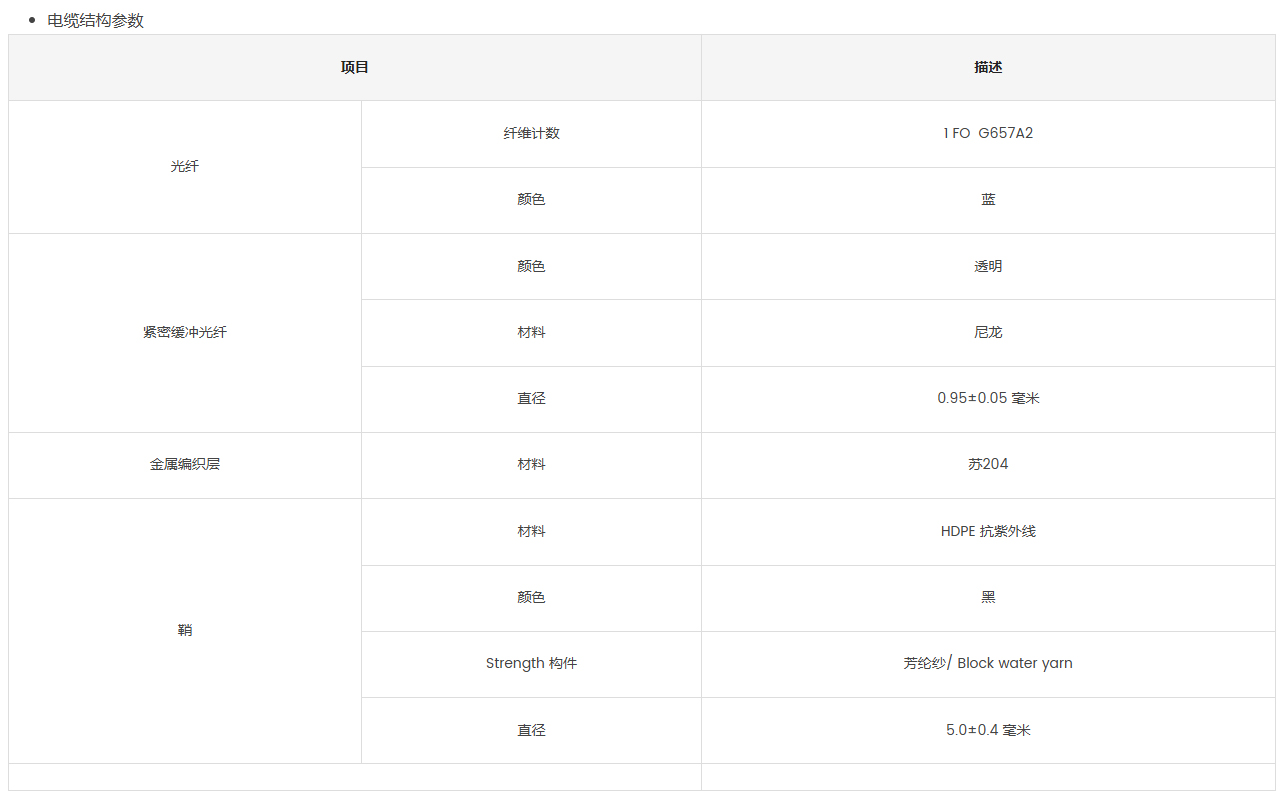This screenshot has height=795, width=1284.
Task: Click the 0.95±0.05 毫米 diameter value
Action: pos(988,399)
